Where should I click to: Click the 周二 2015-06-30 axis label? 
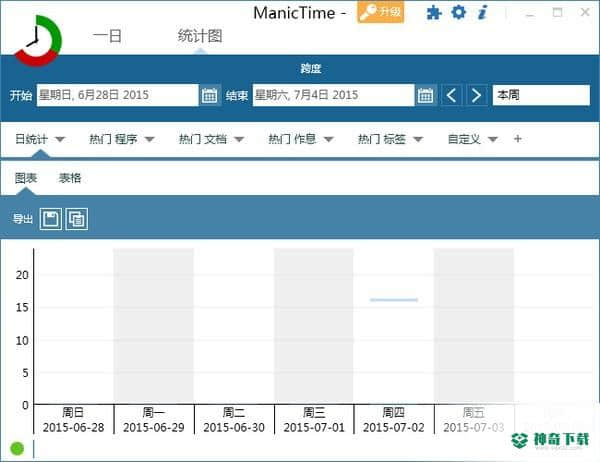click(234, 420)
